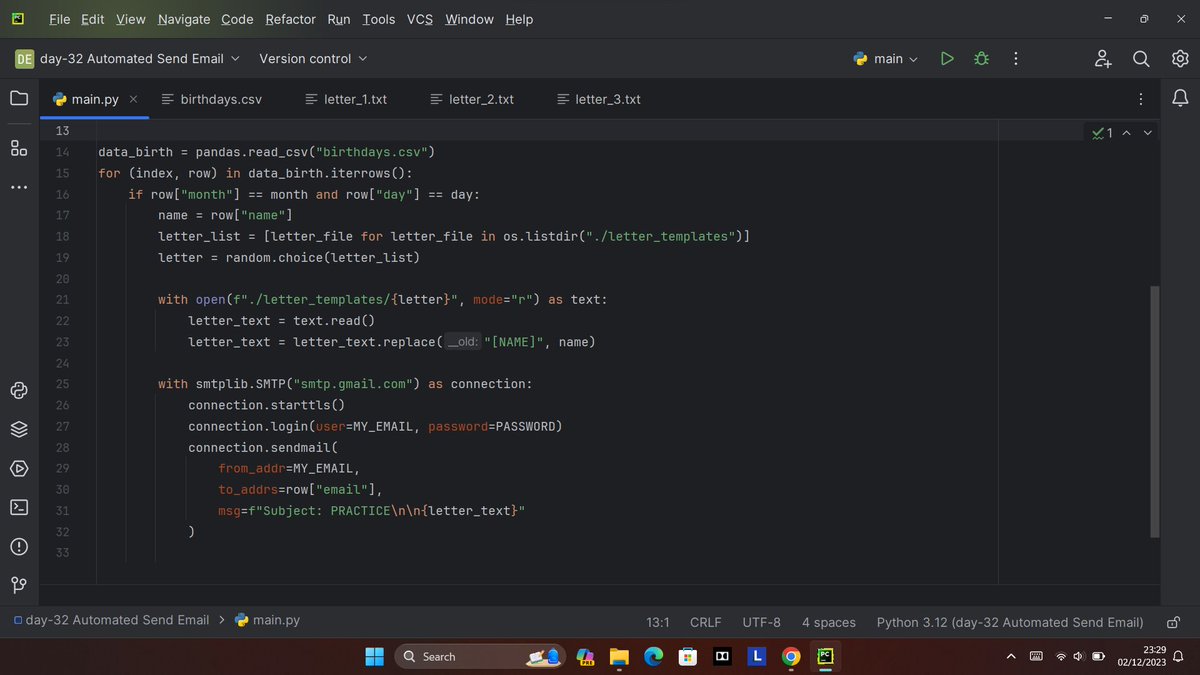Open the Terminal tool window
Image resolution: width=1200 pixels, height=675 pixels.
pos(19,507)
